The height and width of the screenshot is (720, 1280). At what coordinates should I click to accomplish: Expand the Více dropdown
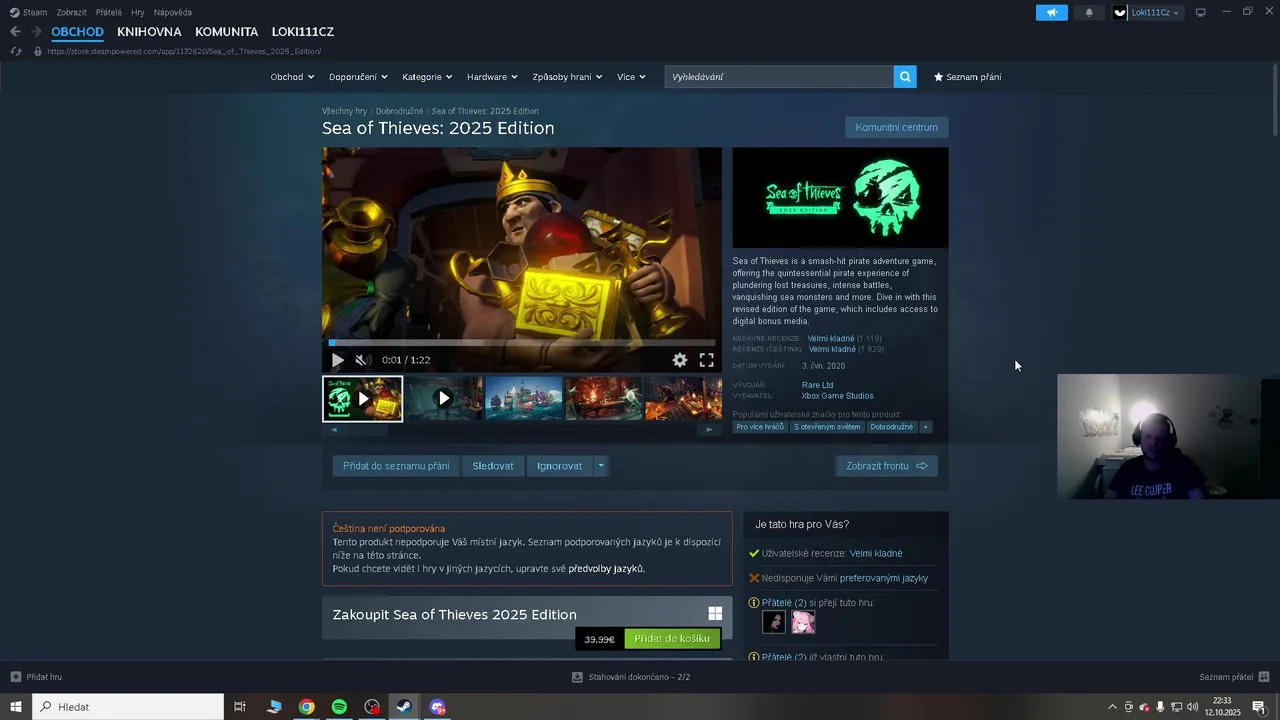click(631, 77)
